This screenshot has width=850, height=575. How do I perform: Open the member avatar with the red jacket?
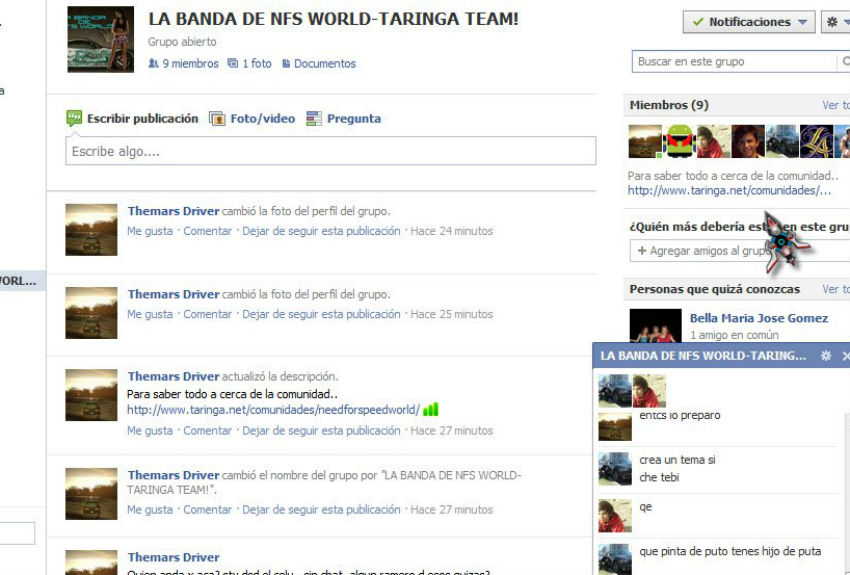click(x=713, y=141)
